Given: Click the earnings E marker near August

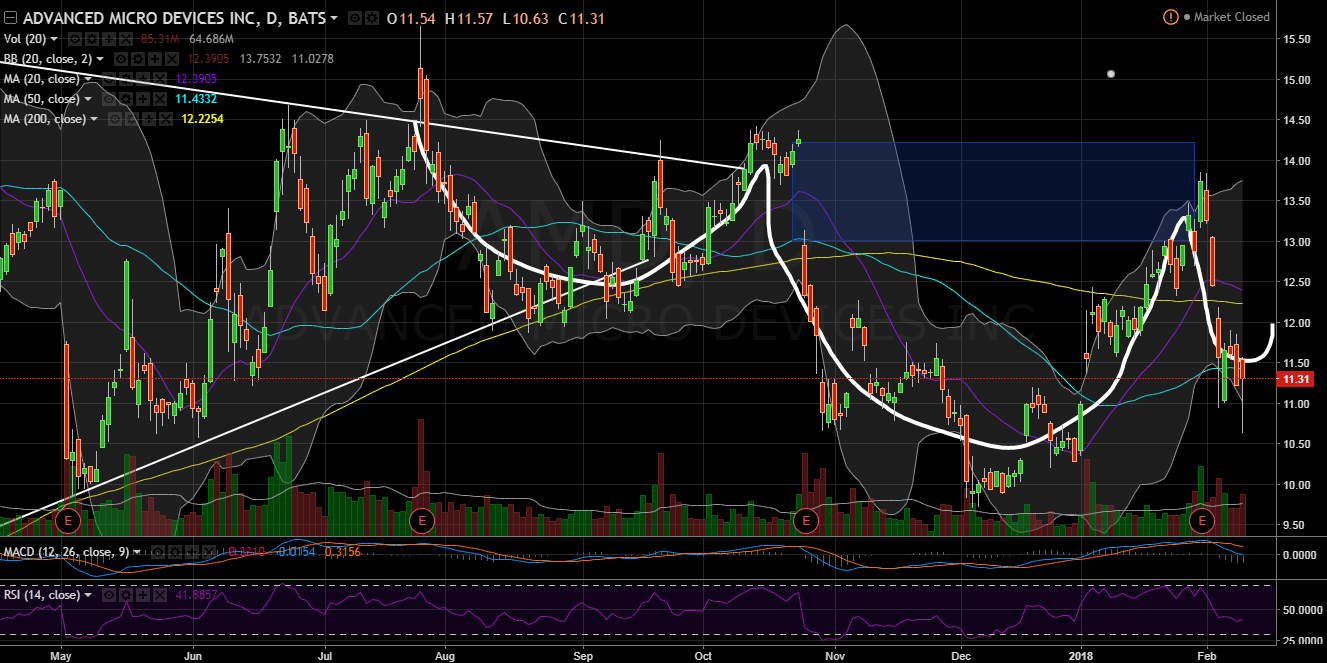Looking at the screenshot, I should (423, 520).
